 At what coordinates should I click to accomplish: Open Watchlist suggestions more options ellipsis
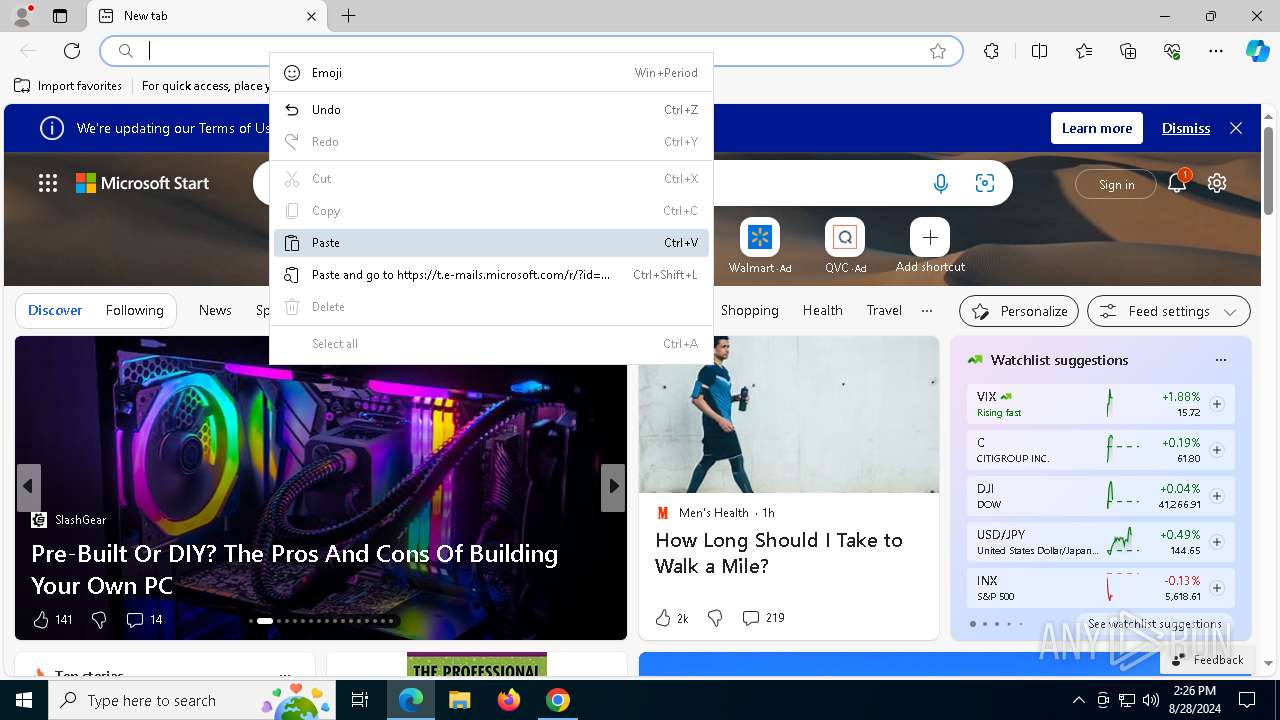click(1220, 360)
